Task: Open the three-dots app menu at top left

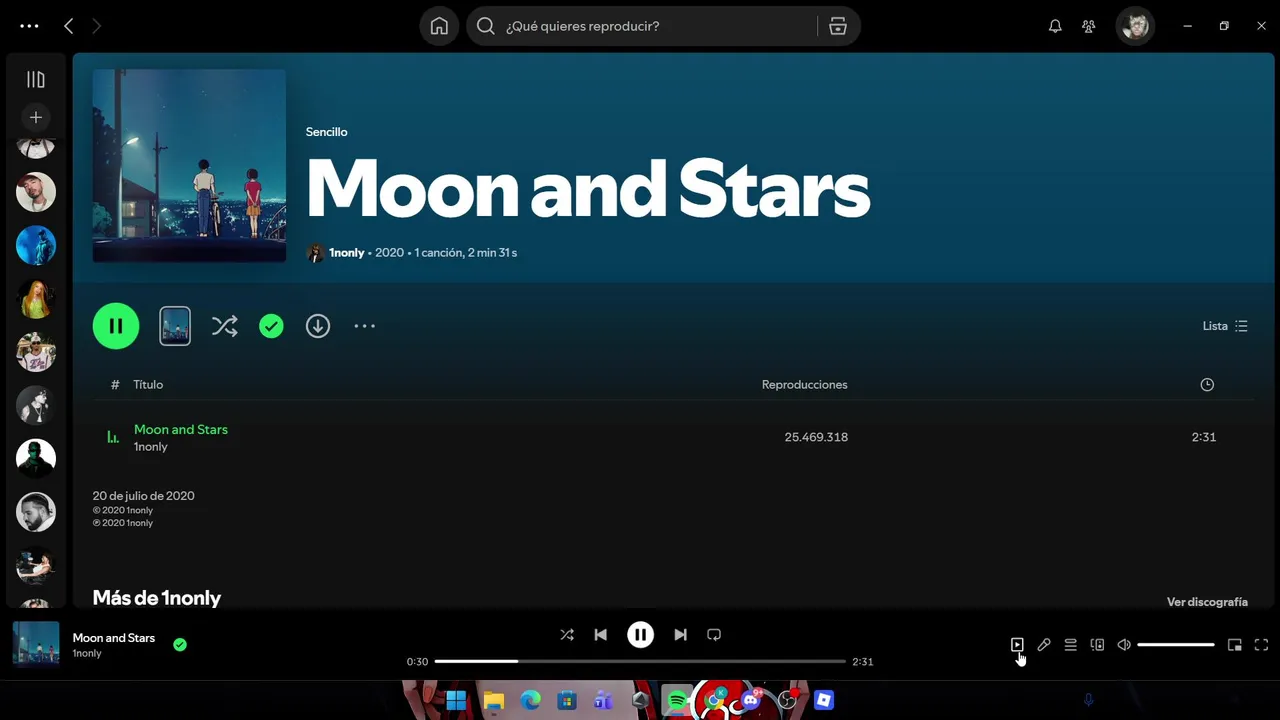Action: (x=29, y=26)
